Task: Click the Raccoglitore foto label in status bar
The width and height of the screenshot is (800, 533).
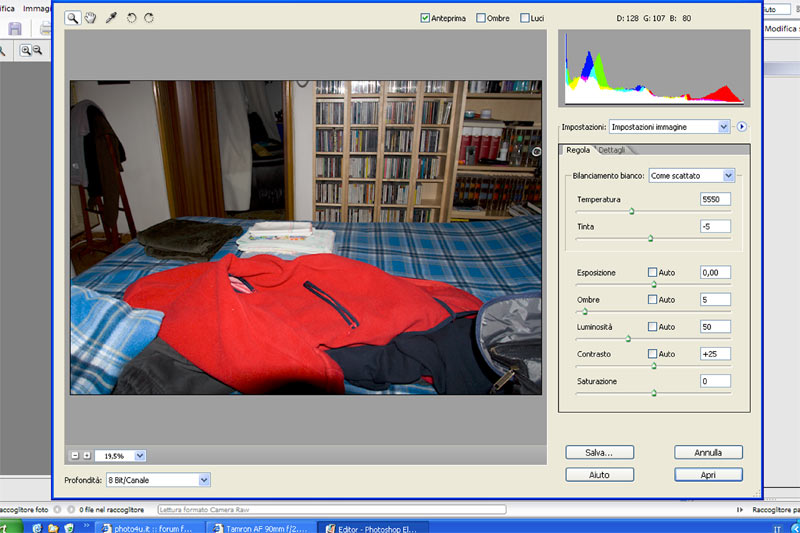Action: coord(24,510)
